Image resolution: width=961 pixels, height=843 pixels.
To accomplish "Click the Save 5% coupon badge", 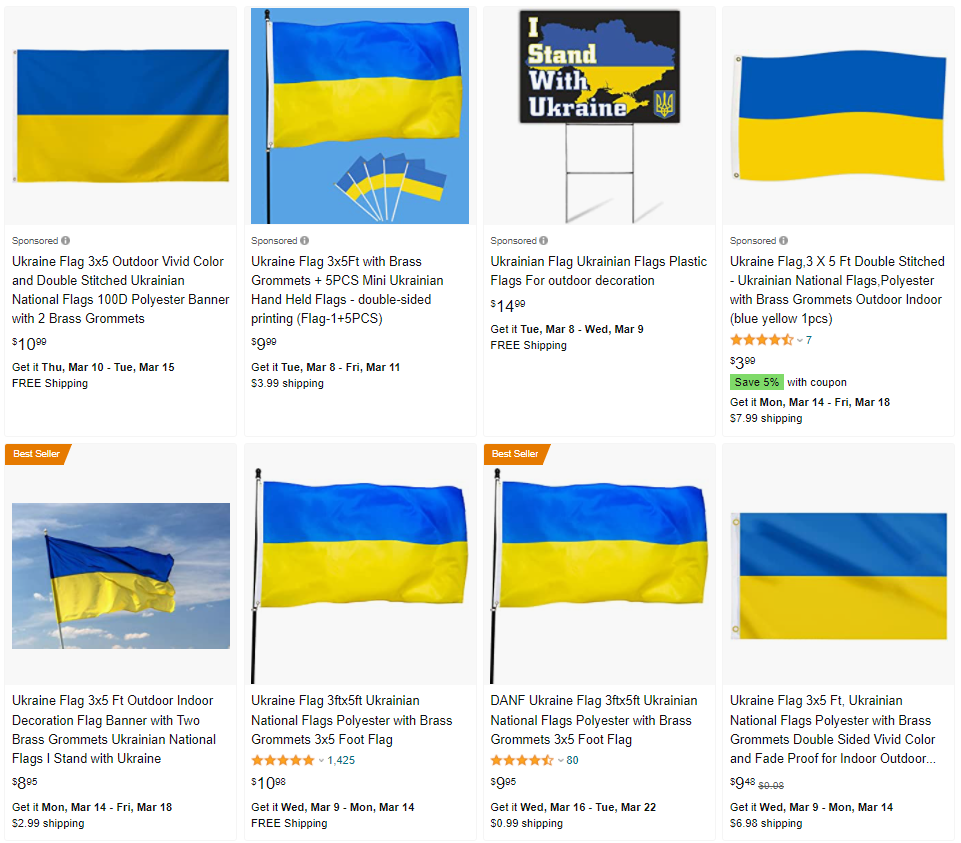I will pyautogui.click(x=756, y=382).
